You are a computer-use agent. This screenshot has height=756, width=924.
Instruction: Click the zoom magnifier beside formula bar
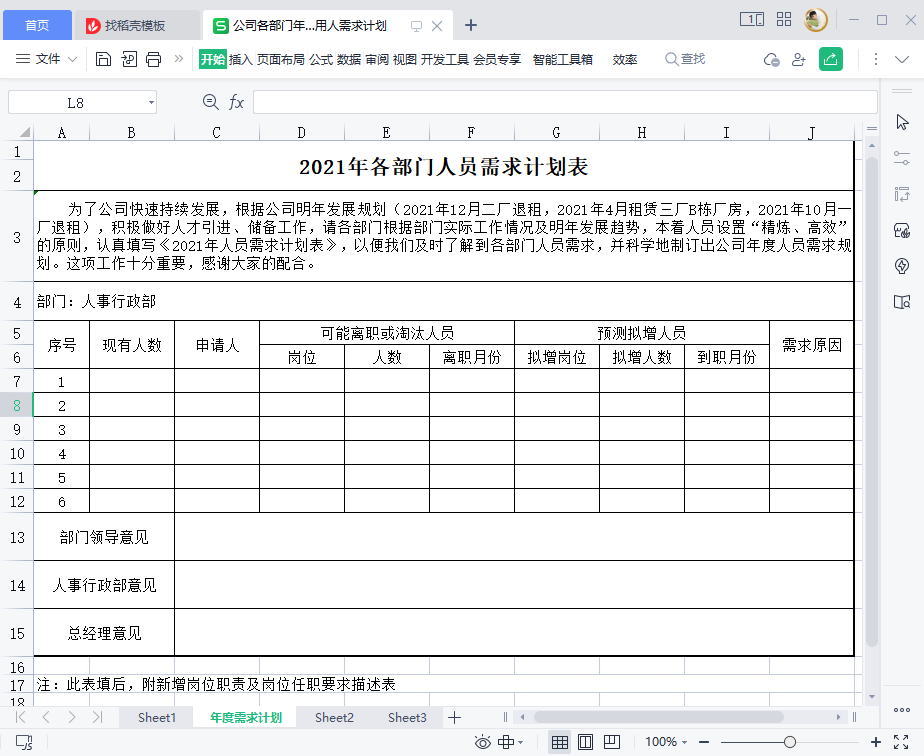(x=210, y=102)
